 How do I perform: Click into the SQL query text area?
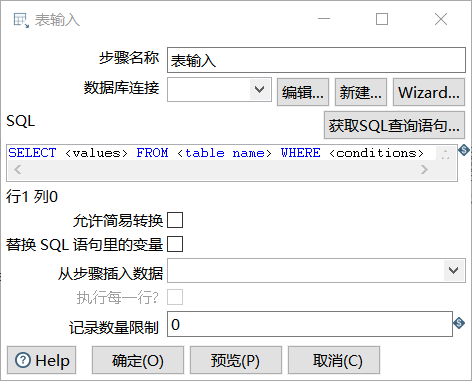click(221, 153)
